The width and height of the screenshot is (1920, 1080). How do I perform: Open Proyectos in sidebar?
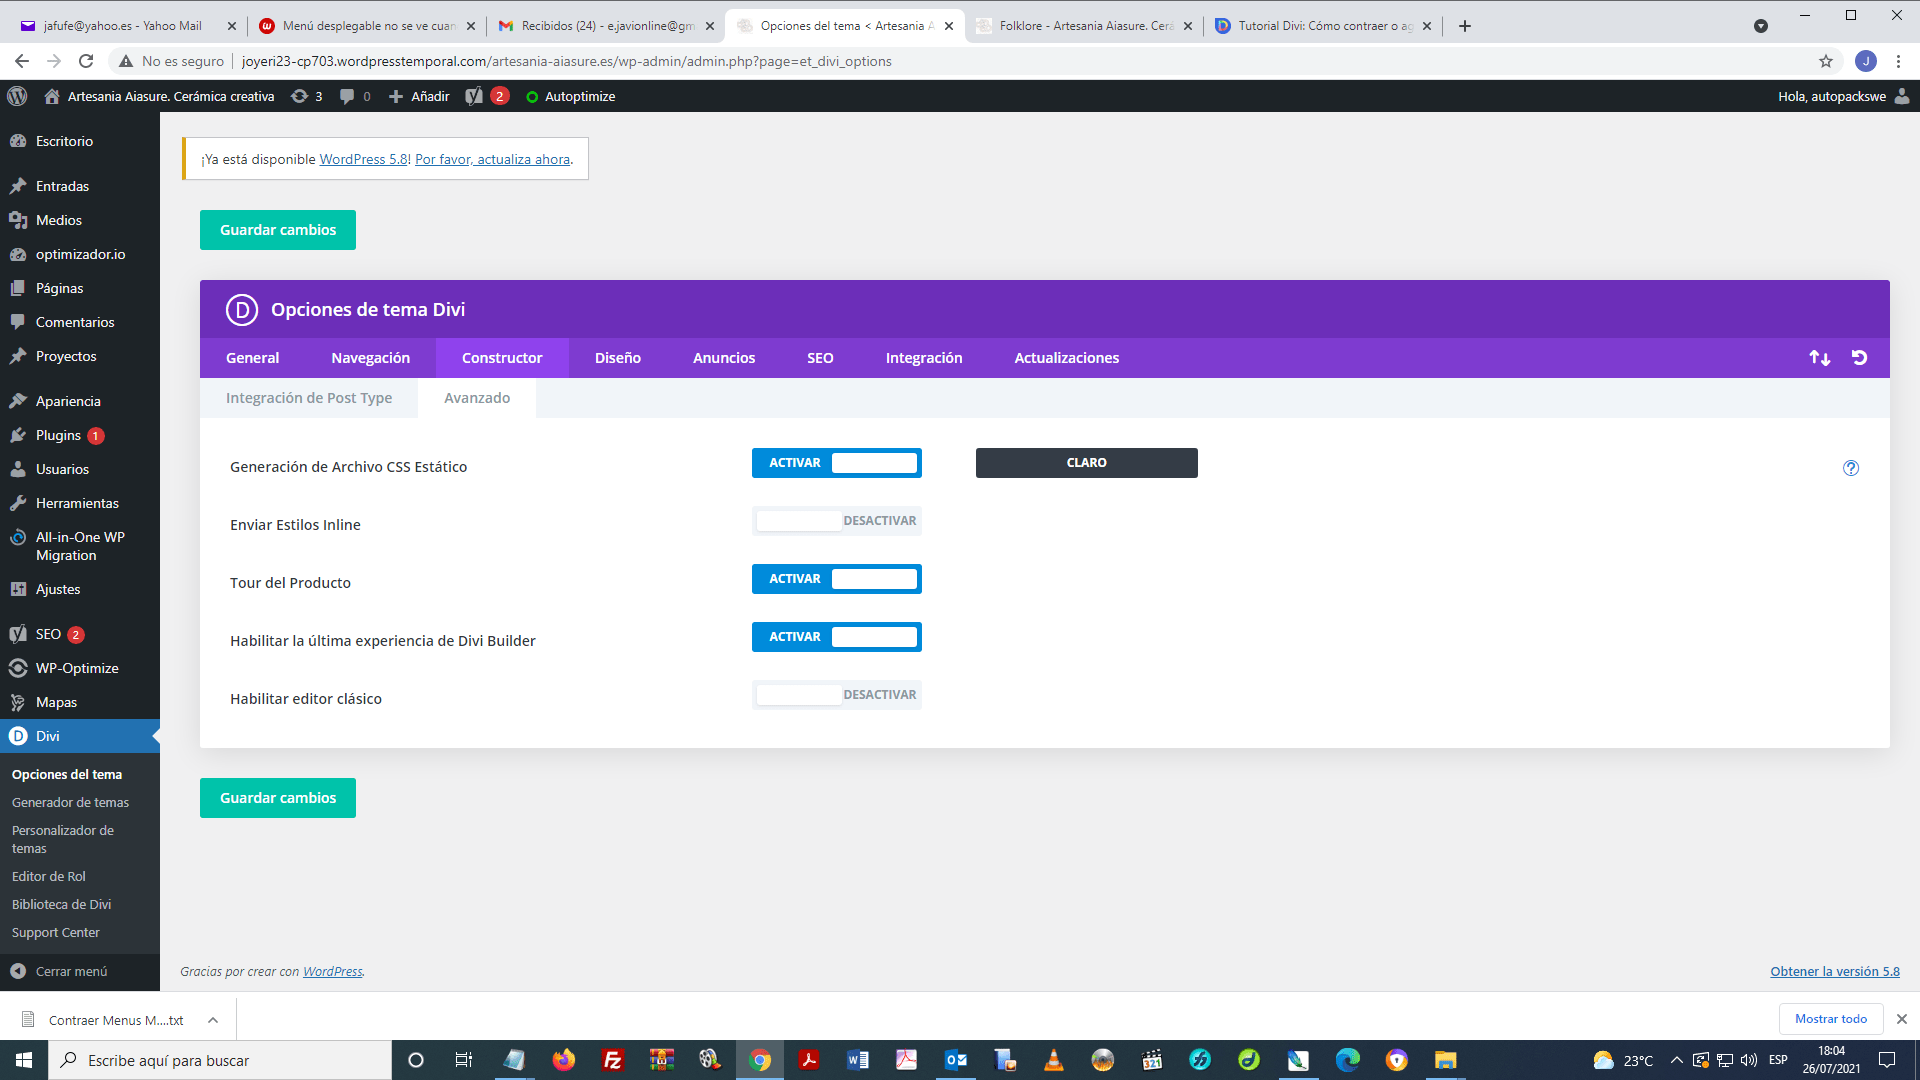(80, 356)
